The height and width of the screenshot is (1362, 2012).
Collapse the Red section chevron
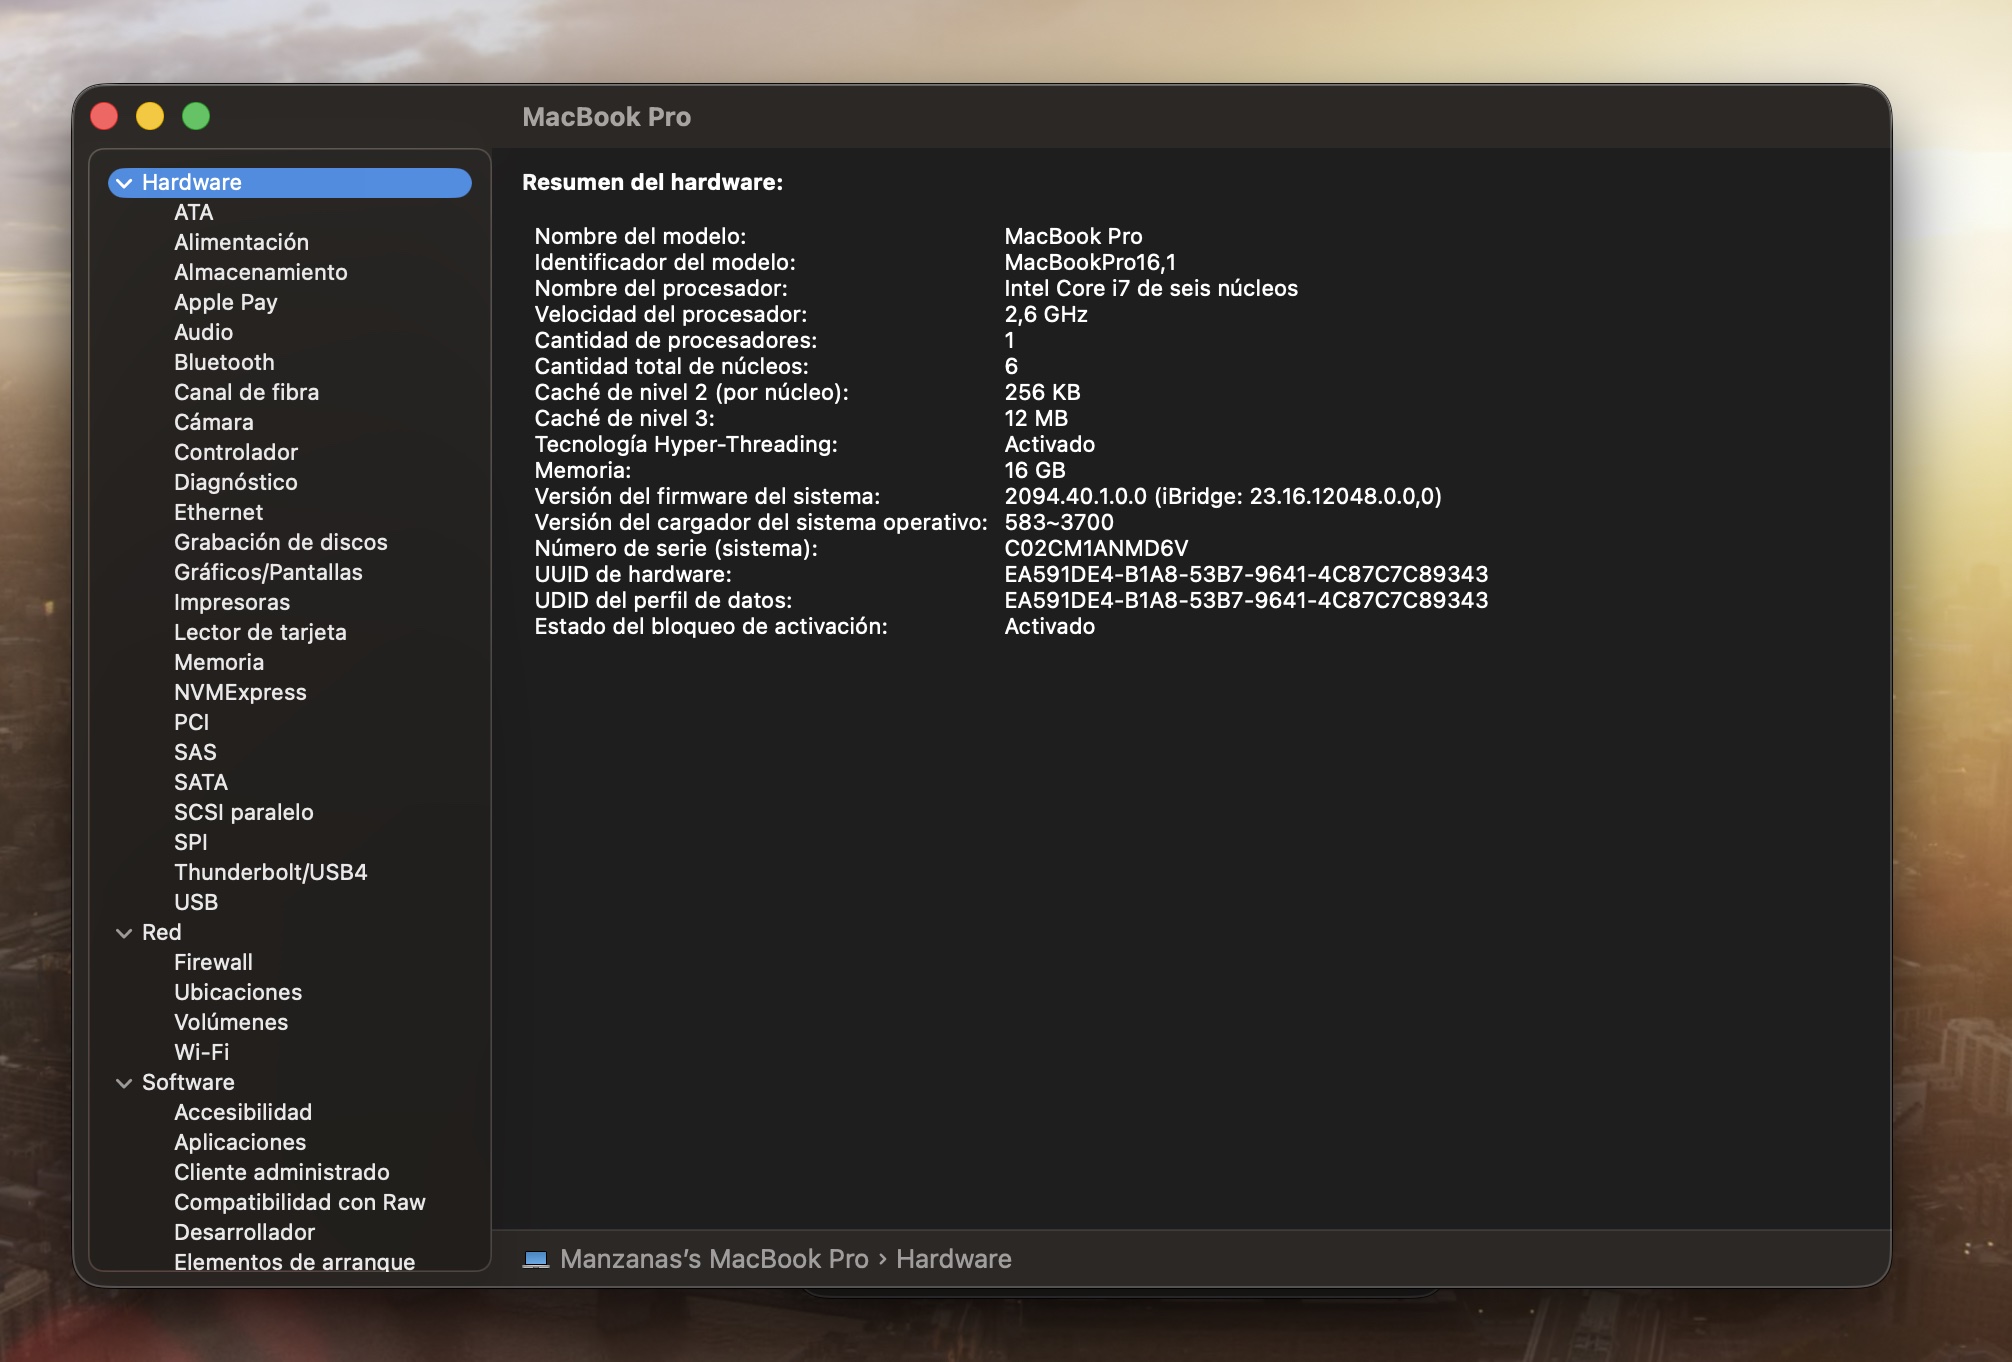pos(124,933)
